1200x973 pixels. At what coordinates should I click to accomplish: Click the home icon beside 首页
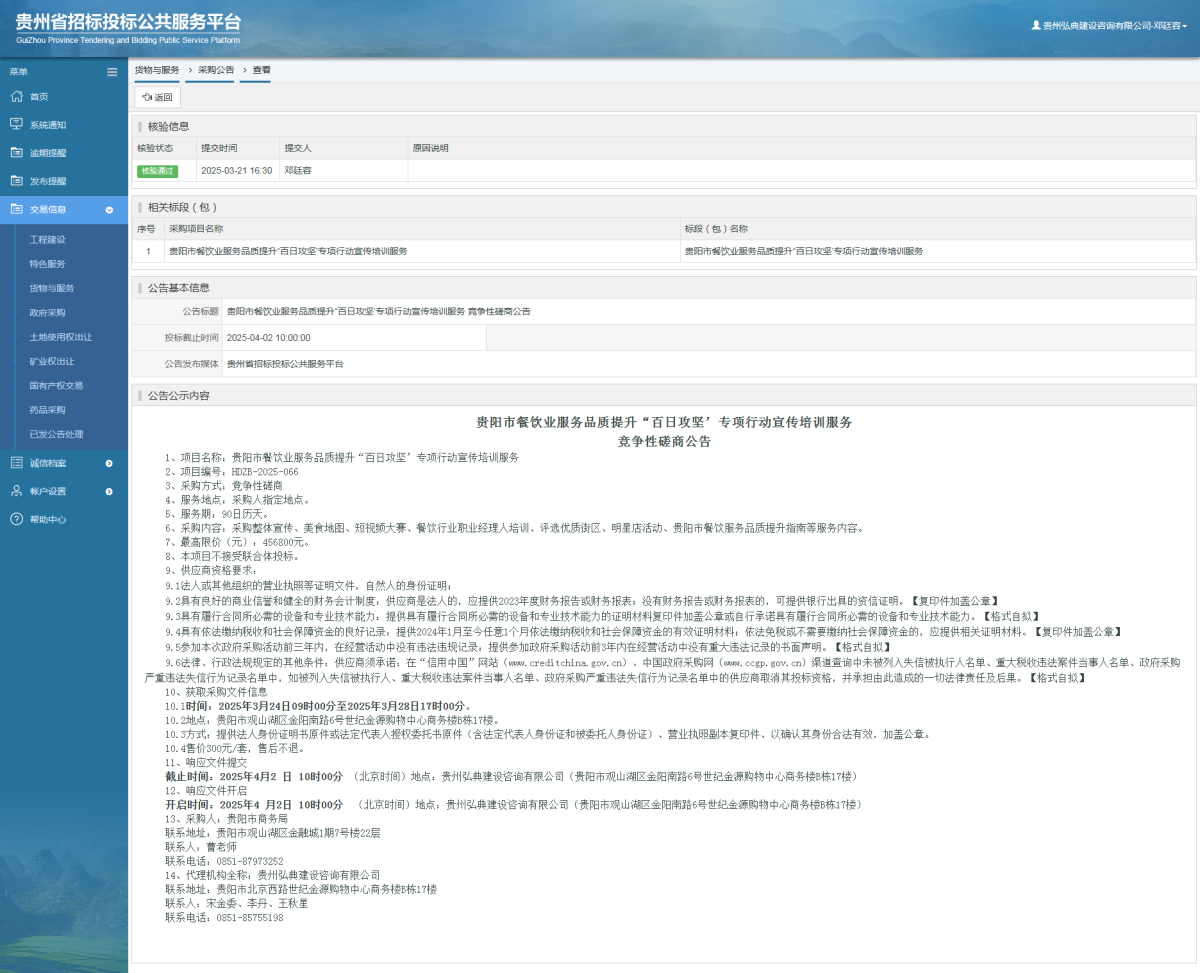coord(16,97)
